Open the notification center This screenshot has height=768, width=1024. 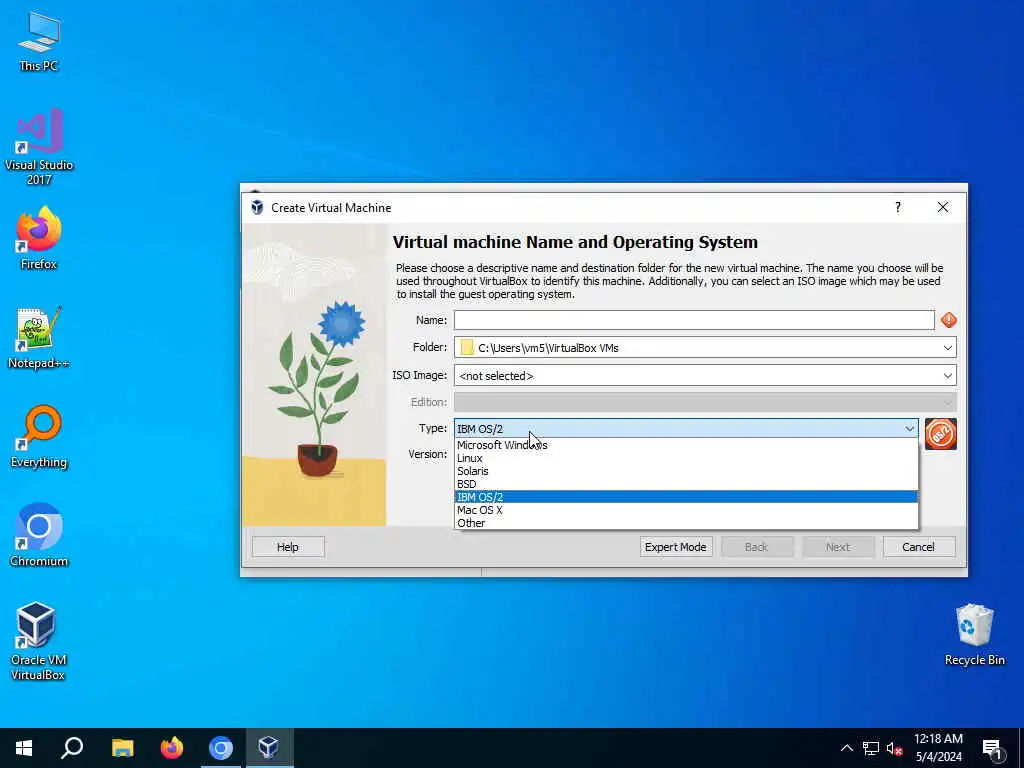(x=992, y=748)
